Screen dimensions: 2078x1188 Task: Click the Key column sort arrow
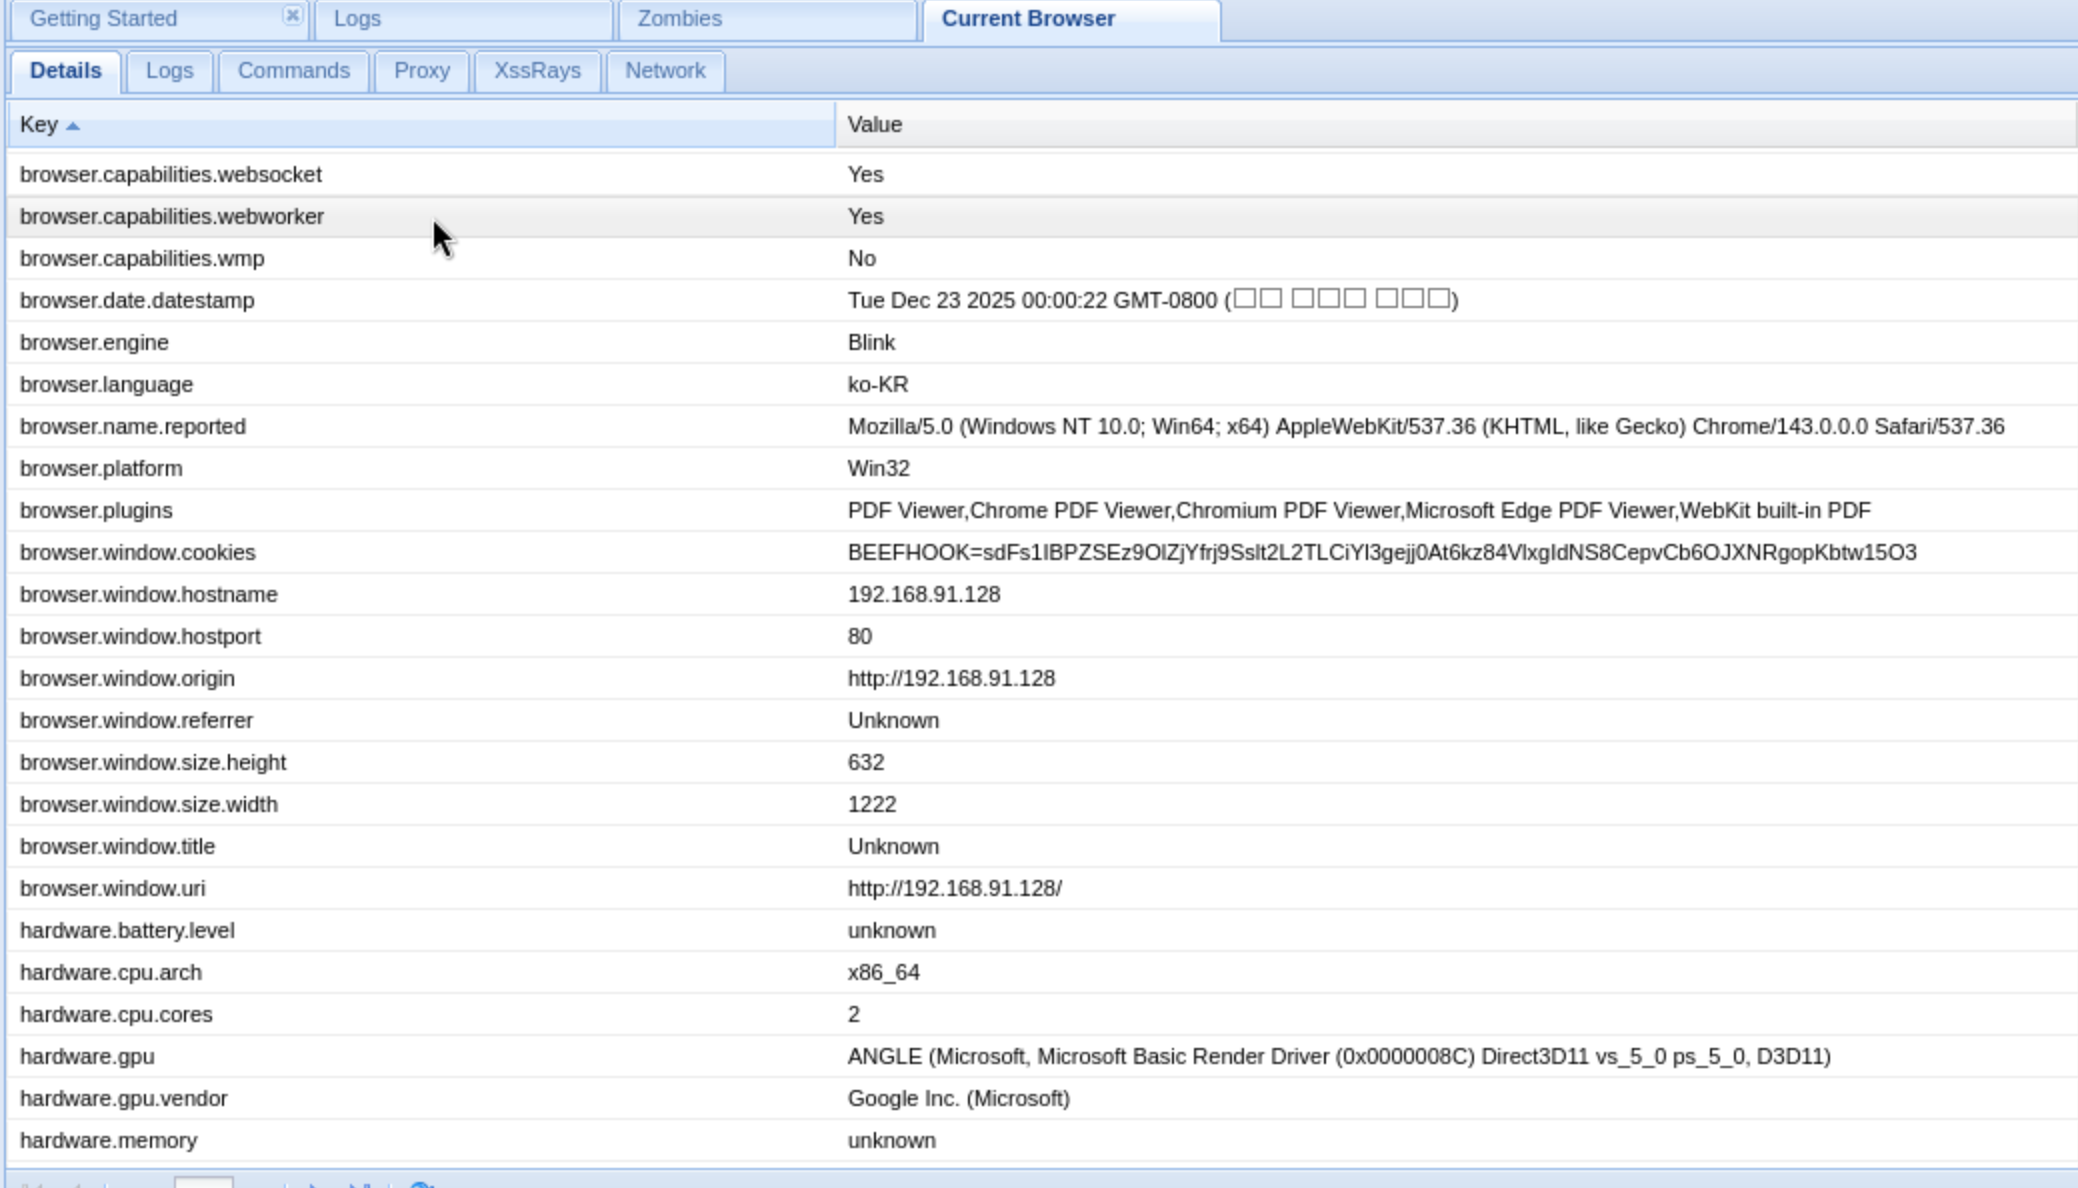73,126
